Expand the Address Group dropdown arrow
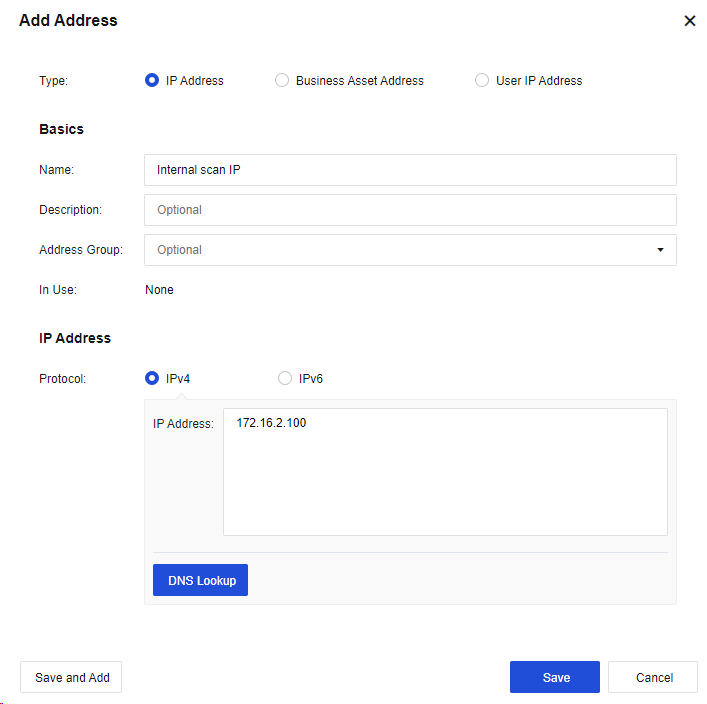 pyautogui.click(x=660, y=250)
